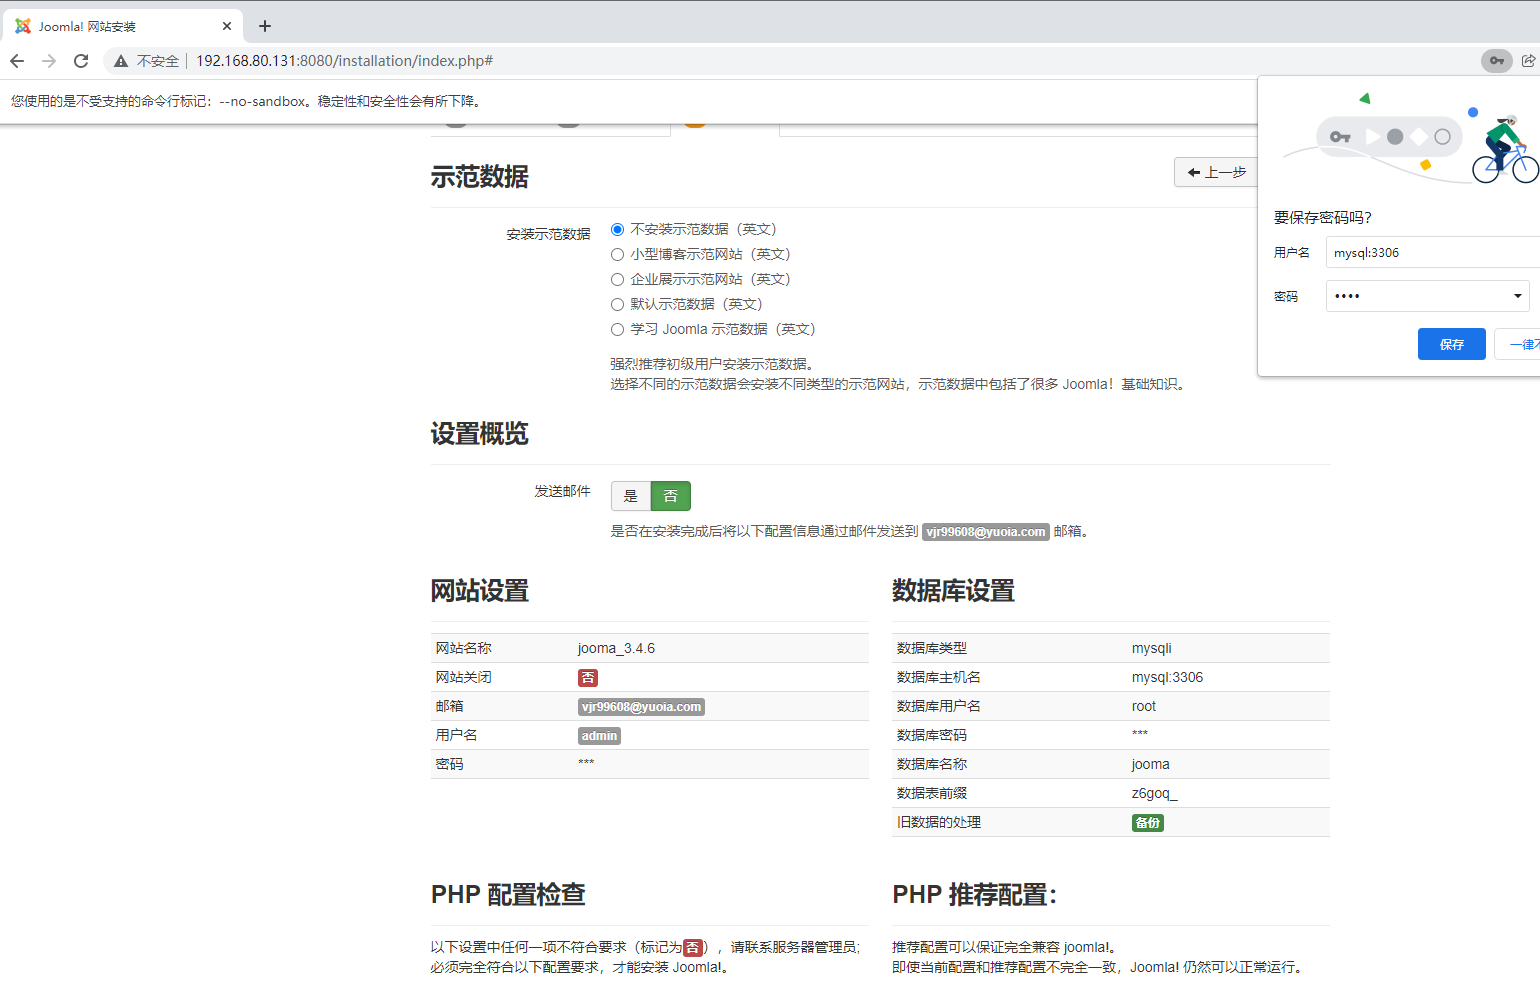1540x983 pixels.
Task: Open a new tab with plus icon
Action: pyautogui.click(x=265, y=26)
